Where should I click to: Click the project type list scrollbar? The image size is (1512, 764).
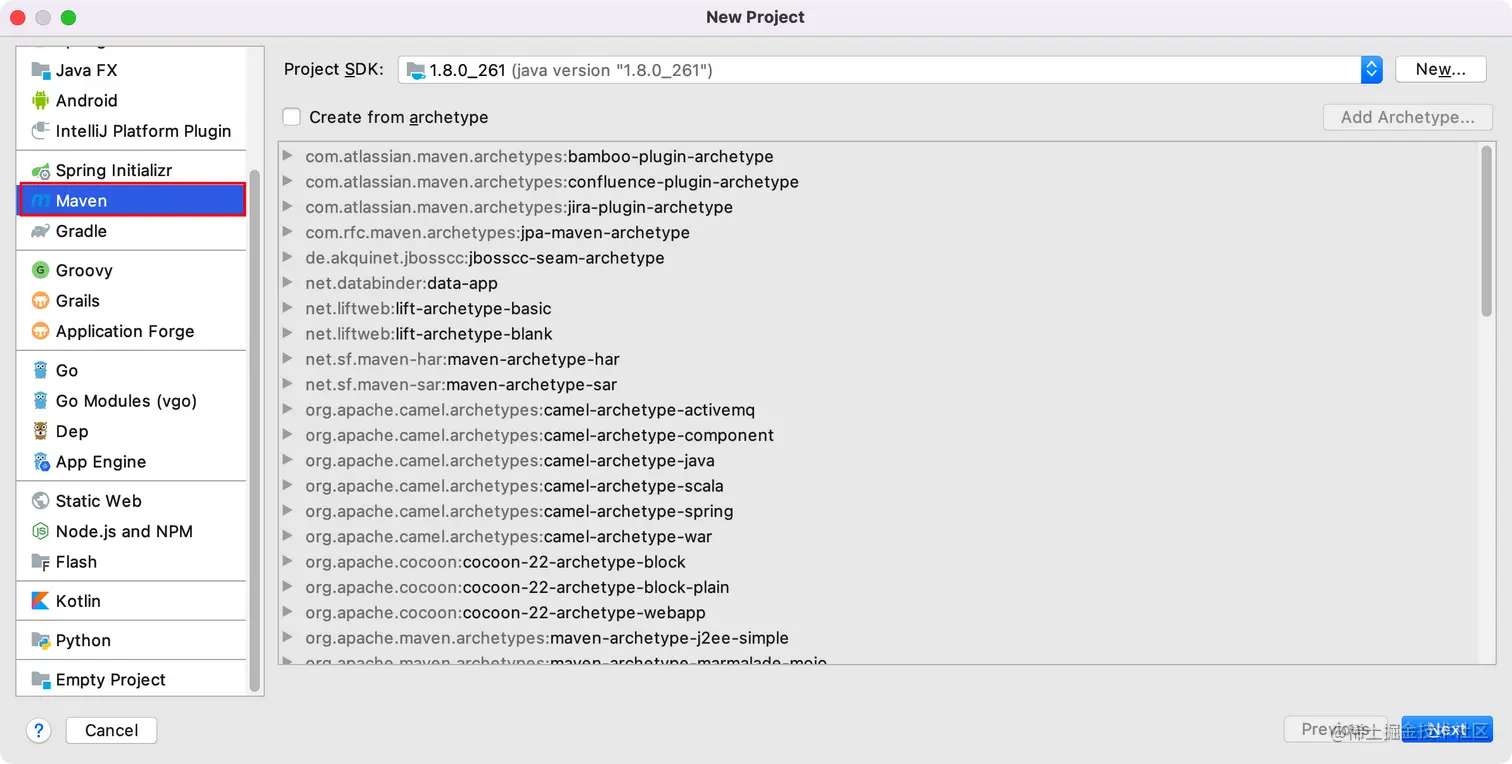(x=254, y=430)
